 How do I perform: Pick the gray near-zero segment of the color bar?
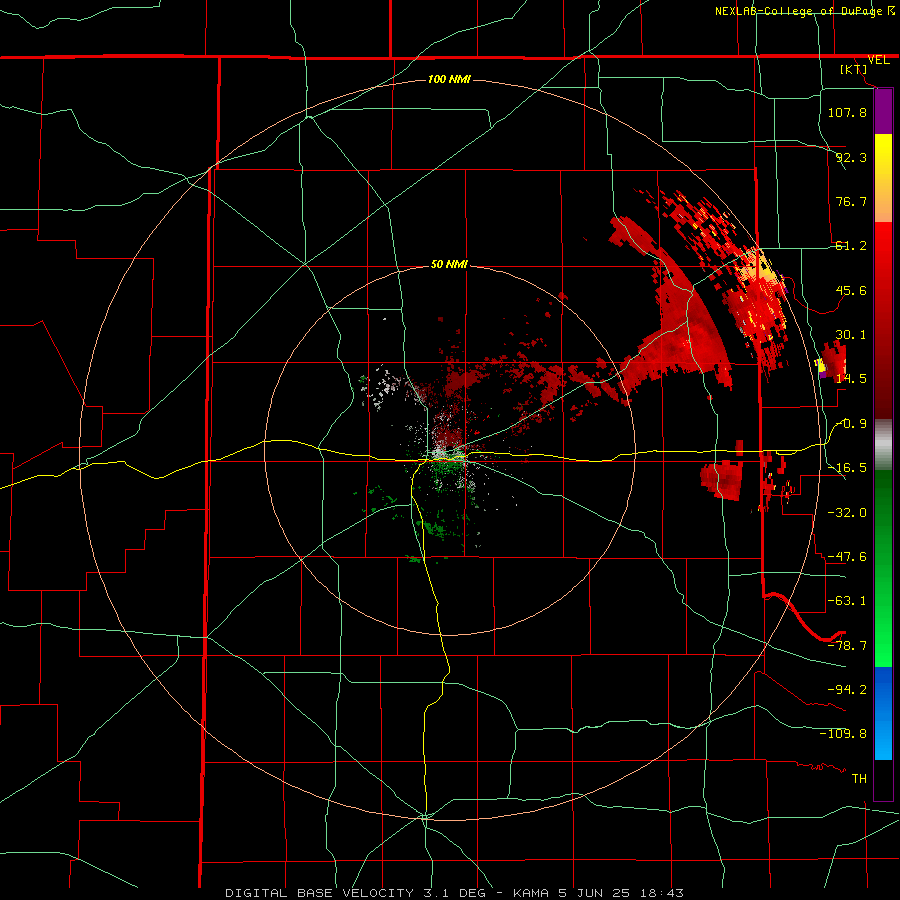[x=883, y=444]
